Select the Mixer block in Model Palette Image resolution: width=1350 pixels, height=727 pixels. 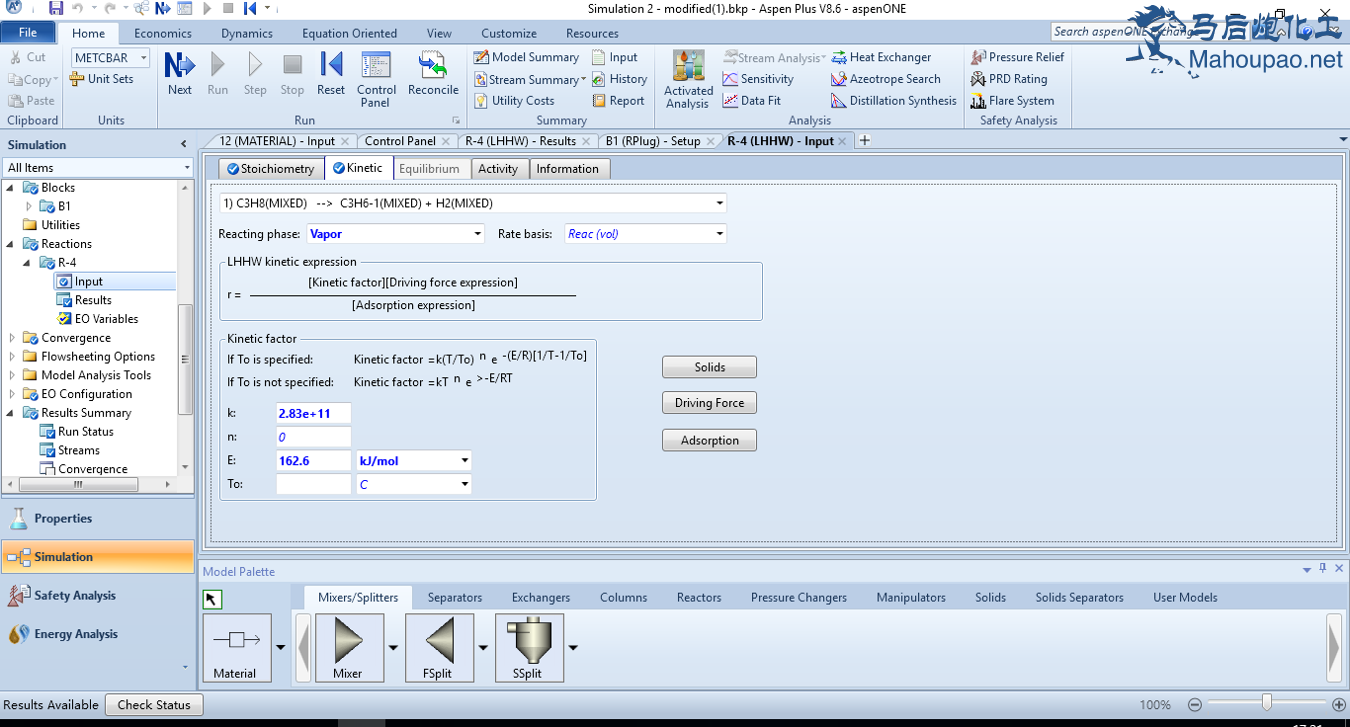point(349,648)
